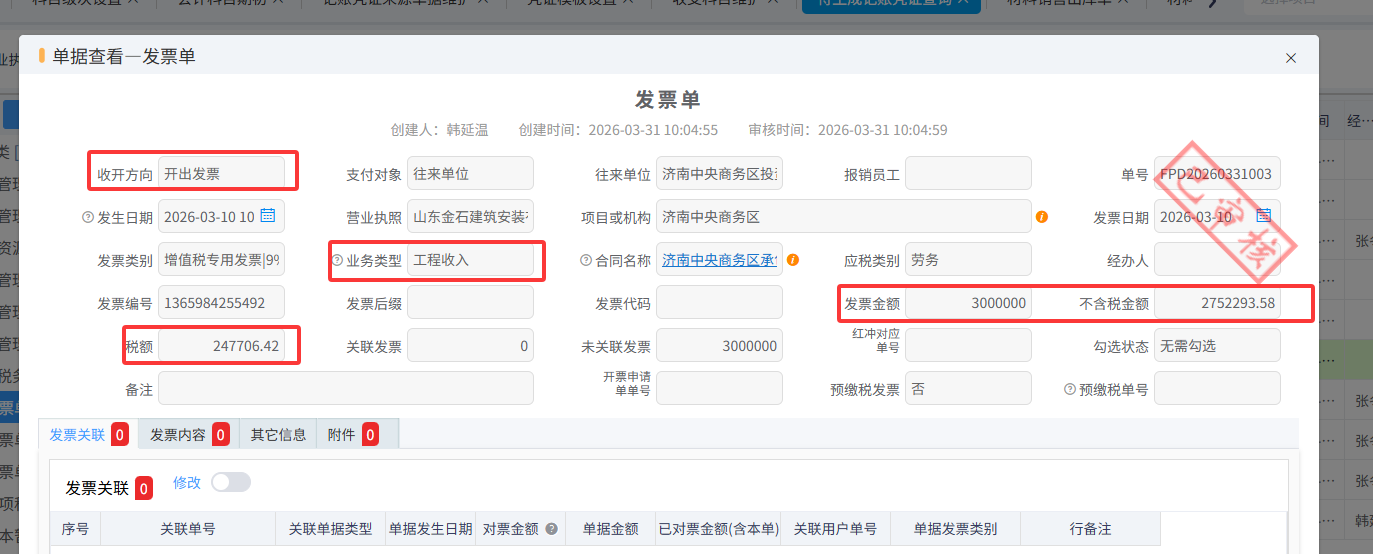Click the 预缴税发票 field showing 否
Image resolution: width=1373 pixels, height=554 pixels.
[x=968, y=389]
